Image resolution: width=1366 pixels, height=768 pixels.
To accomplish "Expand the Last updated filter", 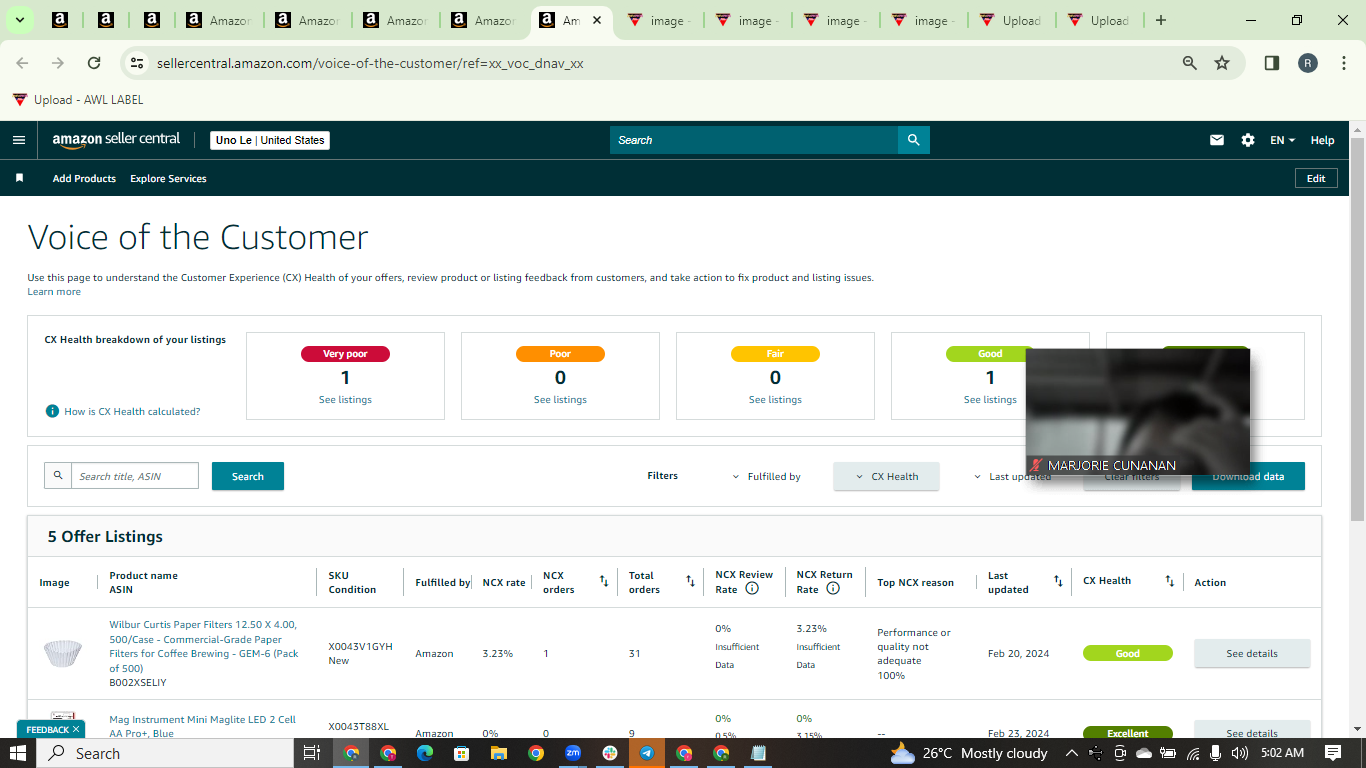I will point(1012,477).
